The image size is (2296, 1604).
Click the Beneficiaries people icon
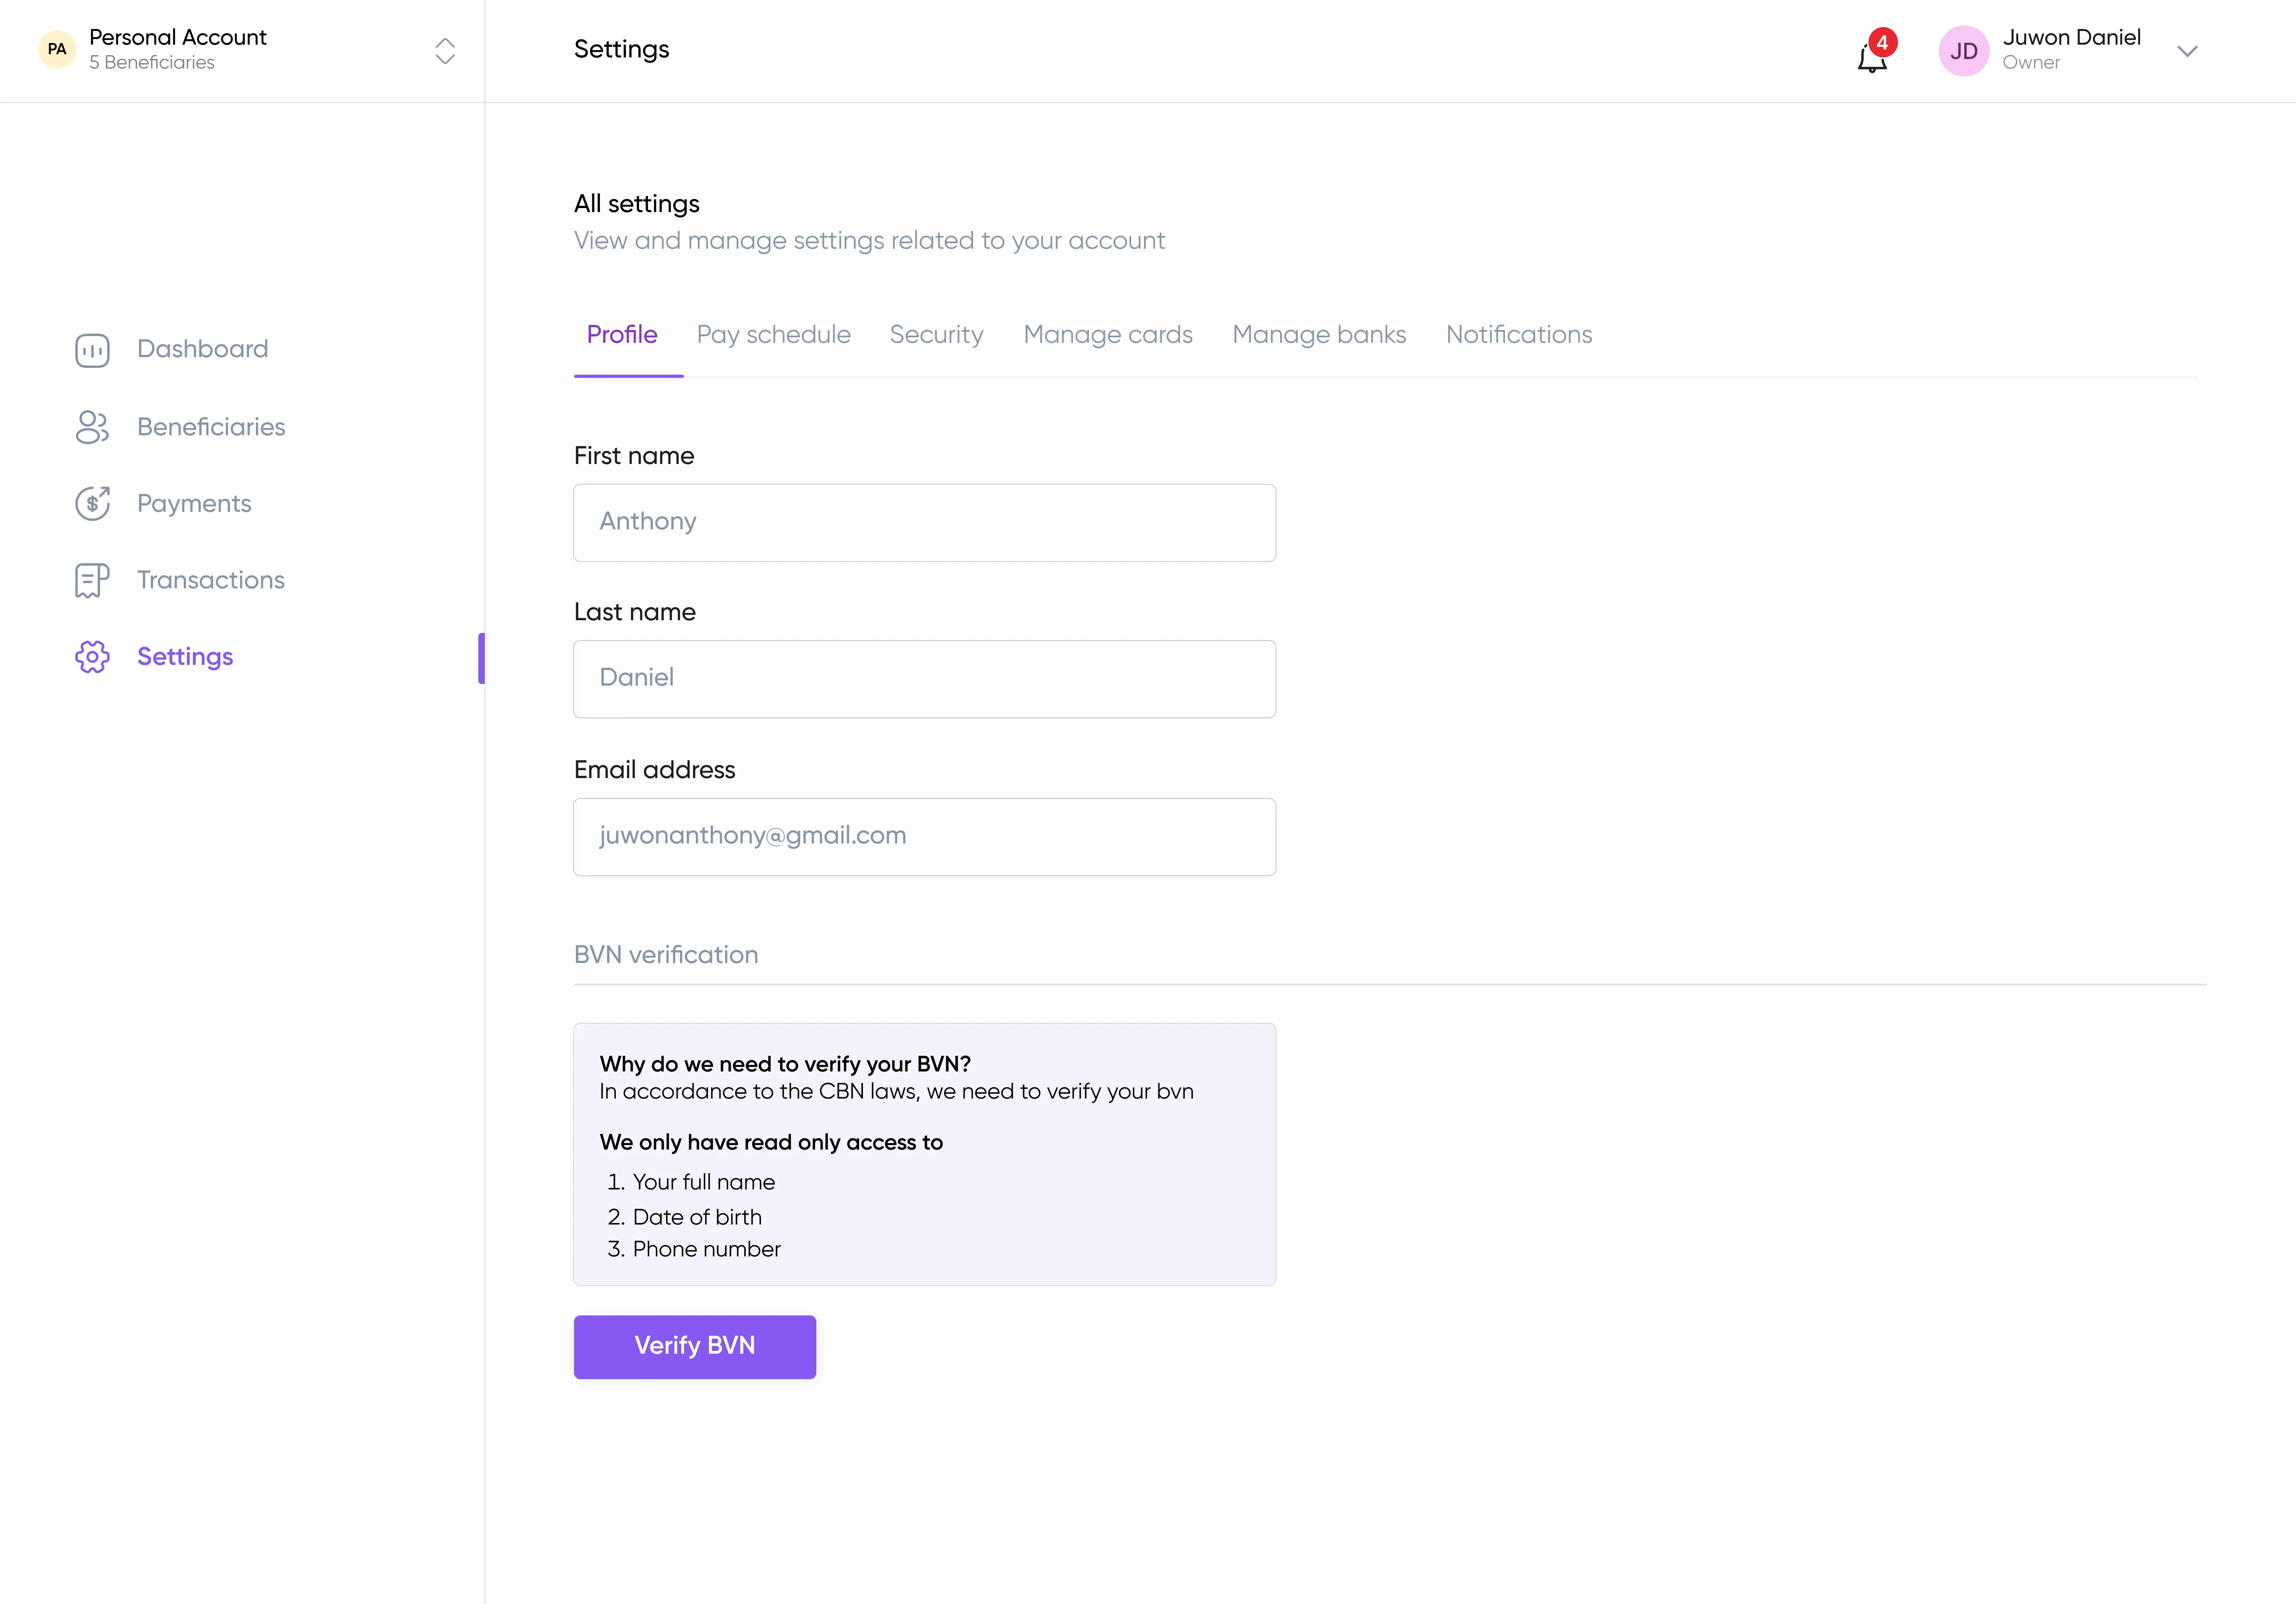[x=92, y=427]
